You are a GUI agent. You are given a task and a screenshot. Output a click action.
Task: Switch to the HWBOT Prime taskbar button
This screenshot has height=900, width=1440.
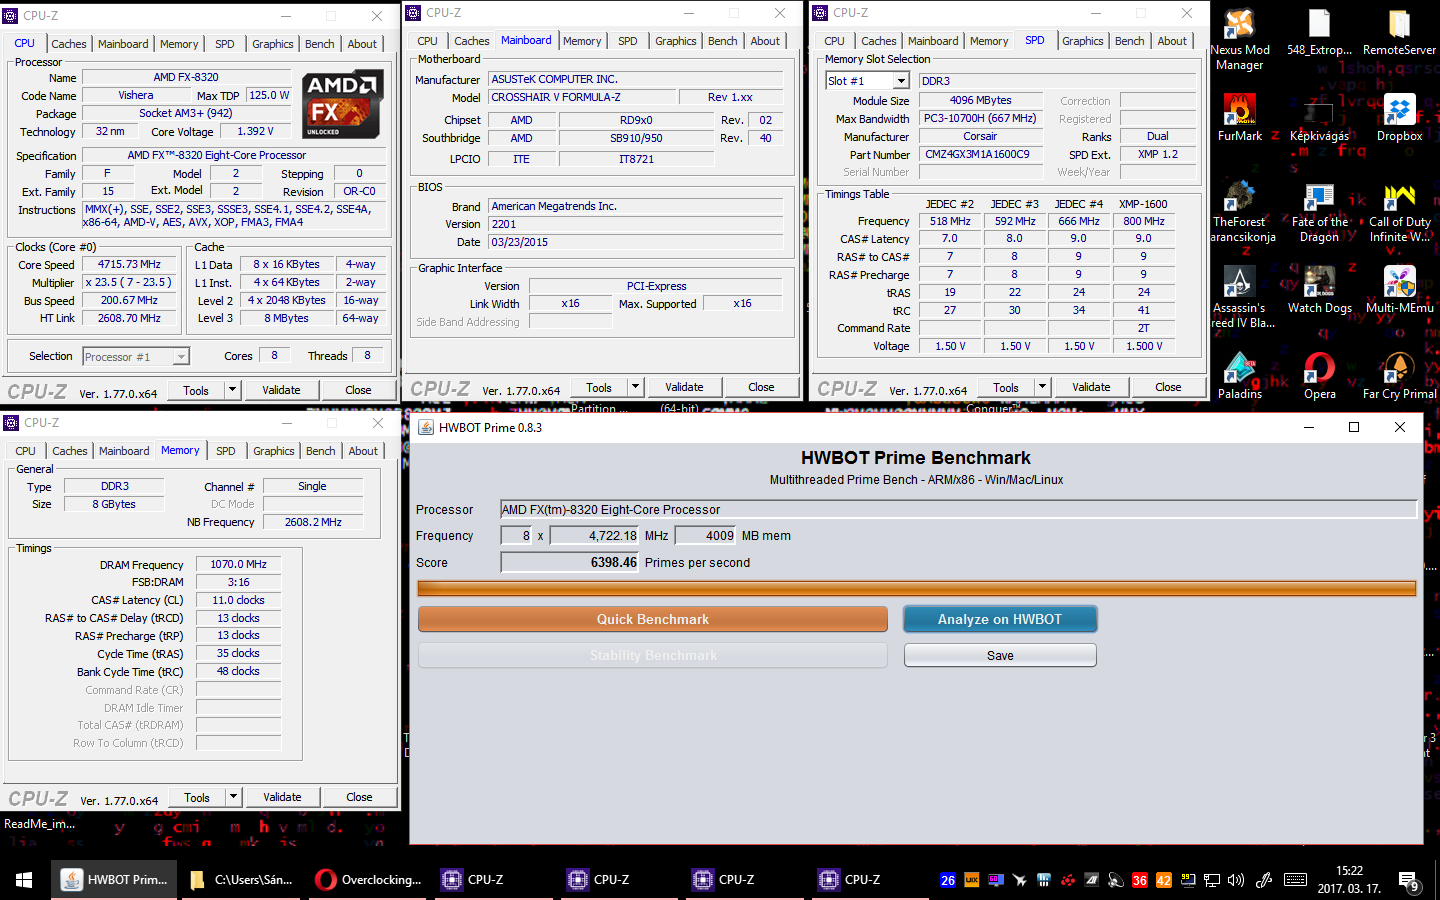(x=115, y=880)
